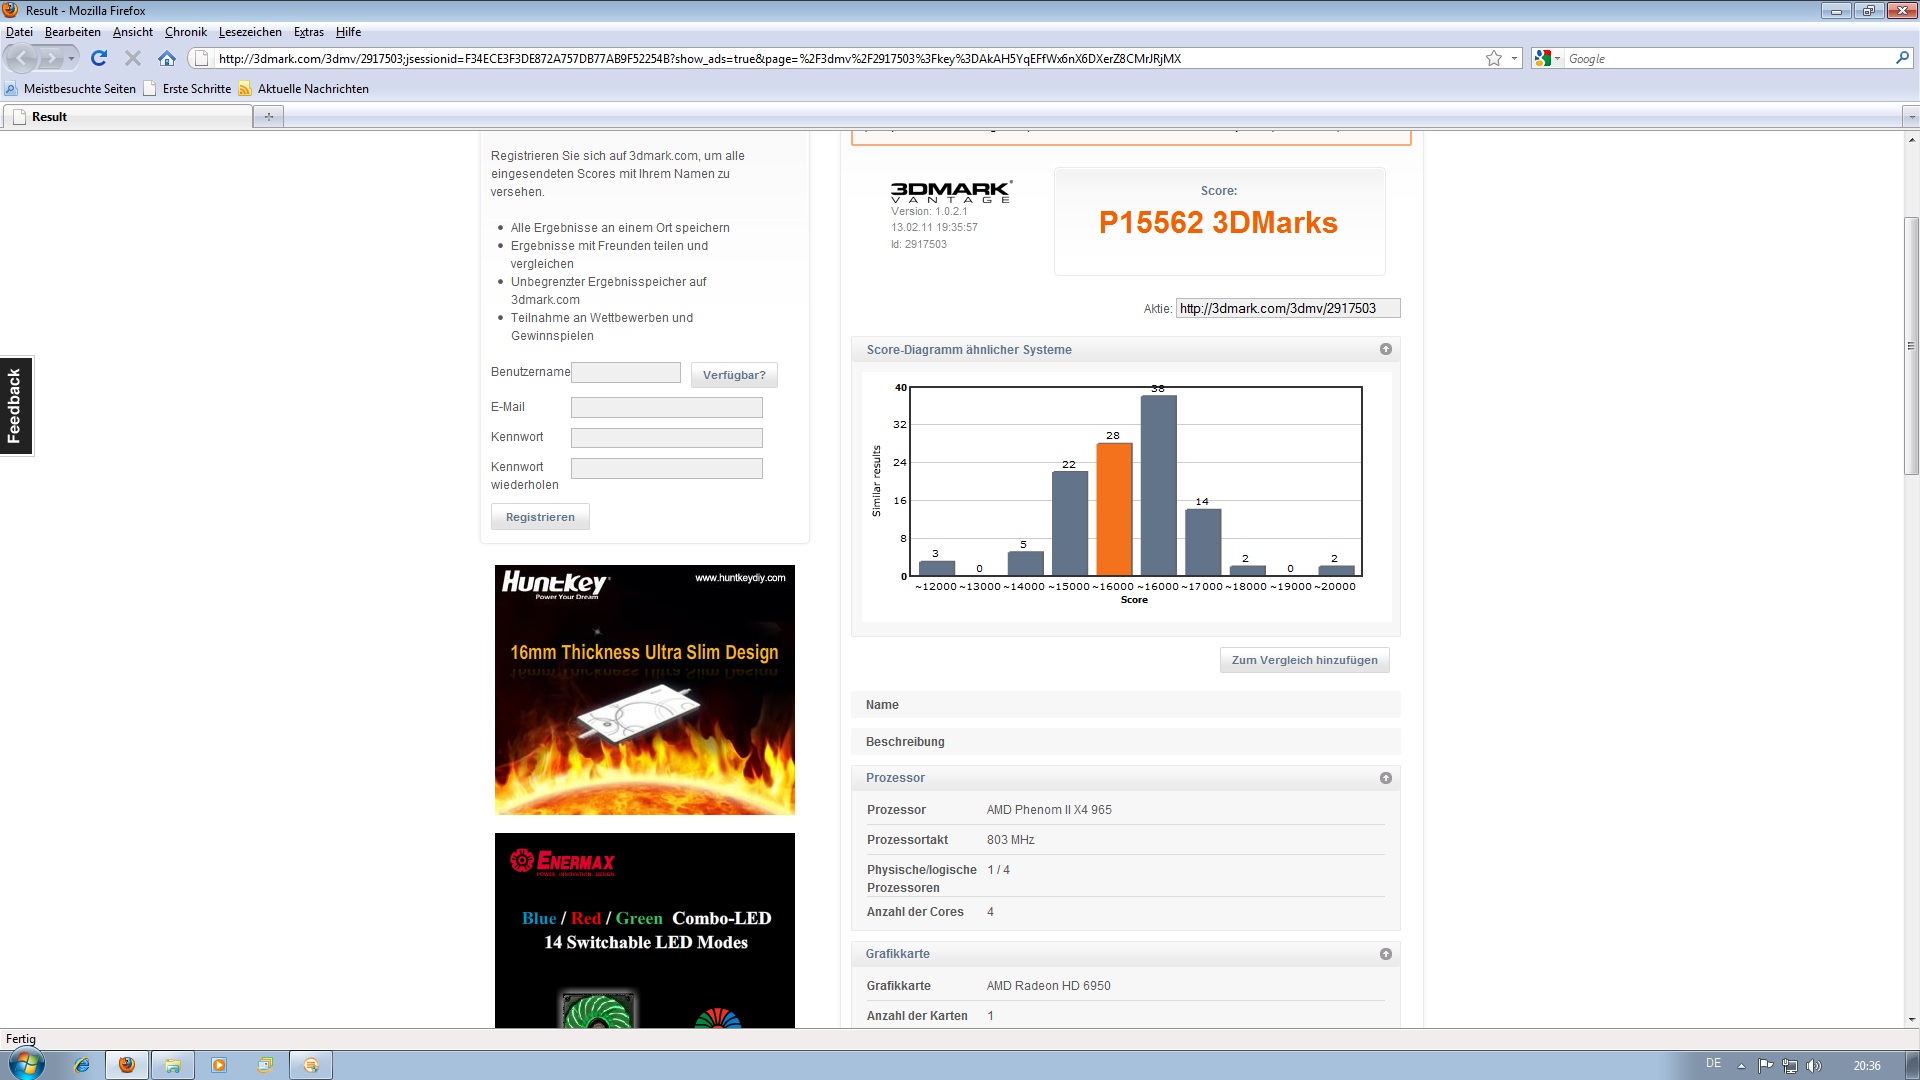
Task: Click the stop loading X icon
Action: pyautogui.click(x=133, y=58)
